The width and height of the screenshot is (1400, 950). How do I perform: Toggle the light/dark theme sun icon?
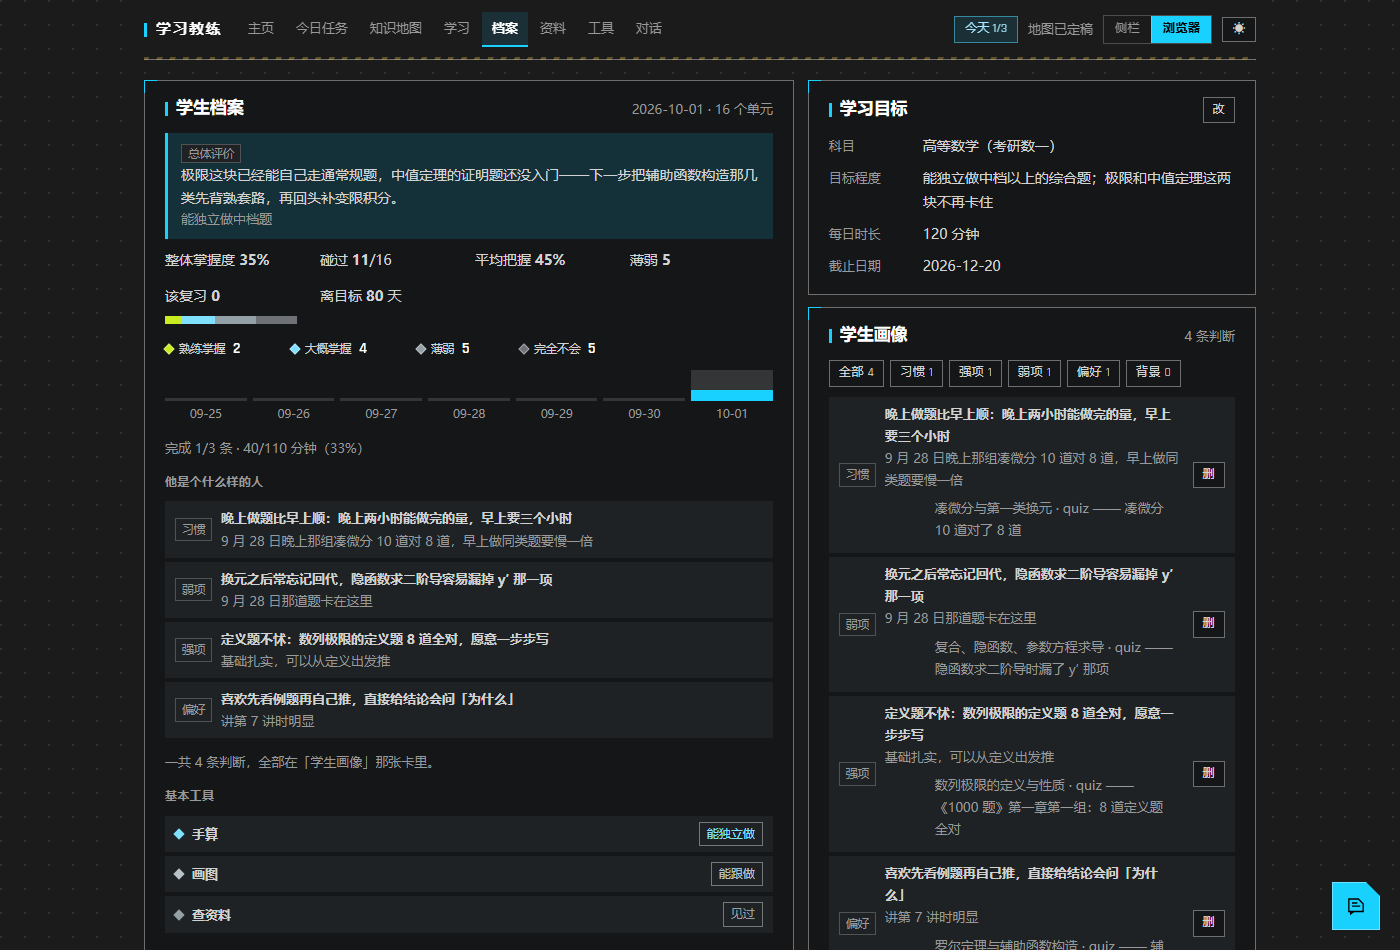(1239, 29)
